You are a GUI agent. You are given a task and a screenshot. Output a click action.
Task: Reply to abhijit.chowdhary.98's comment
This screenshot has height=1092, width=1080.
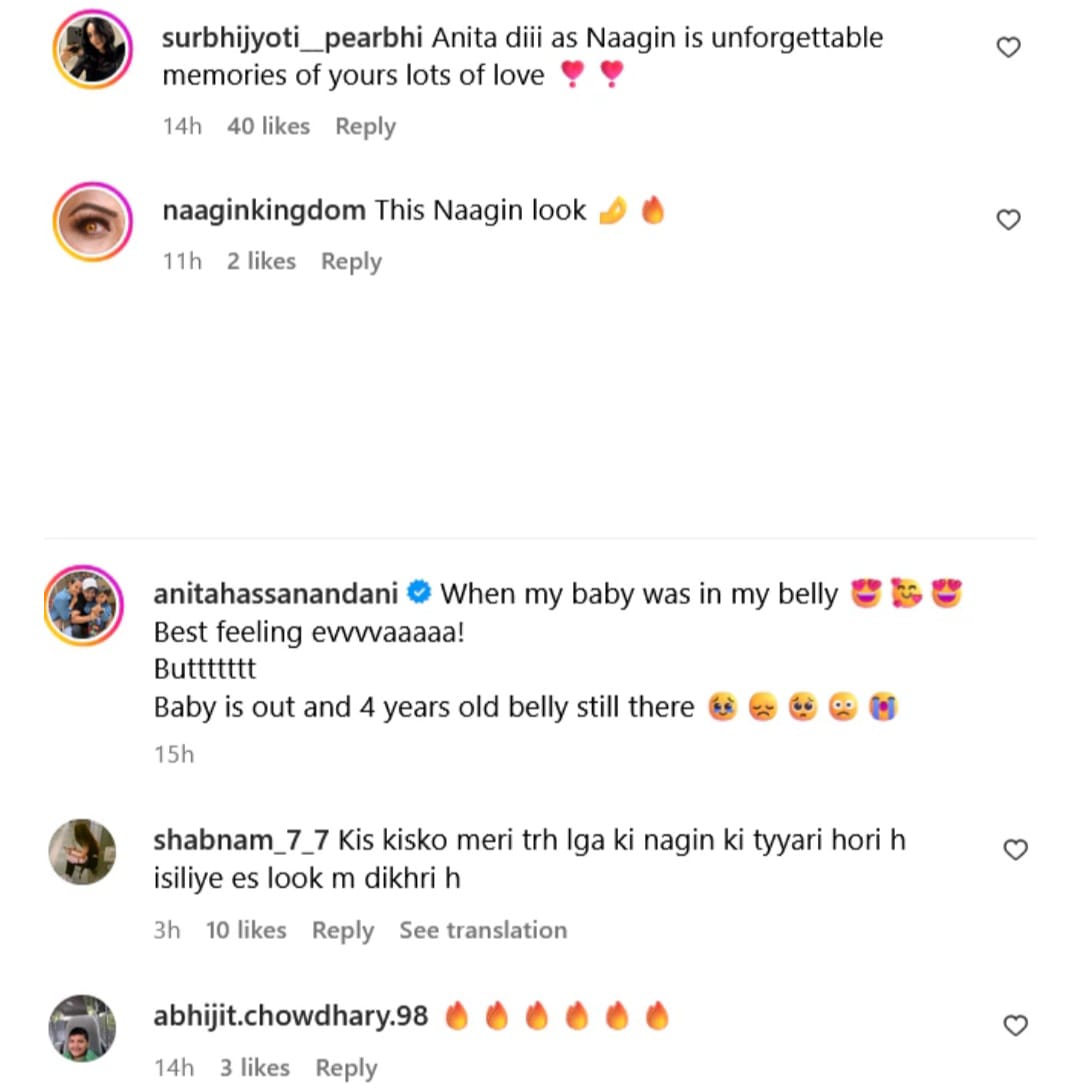point(346,1068)
